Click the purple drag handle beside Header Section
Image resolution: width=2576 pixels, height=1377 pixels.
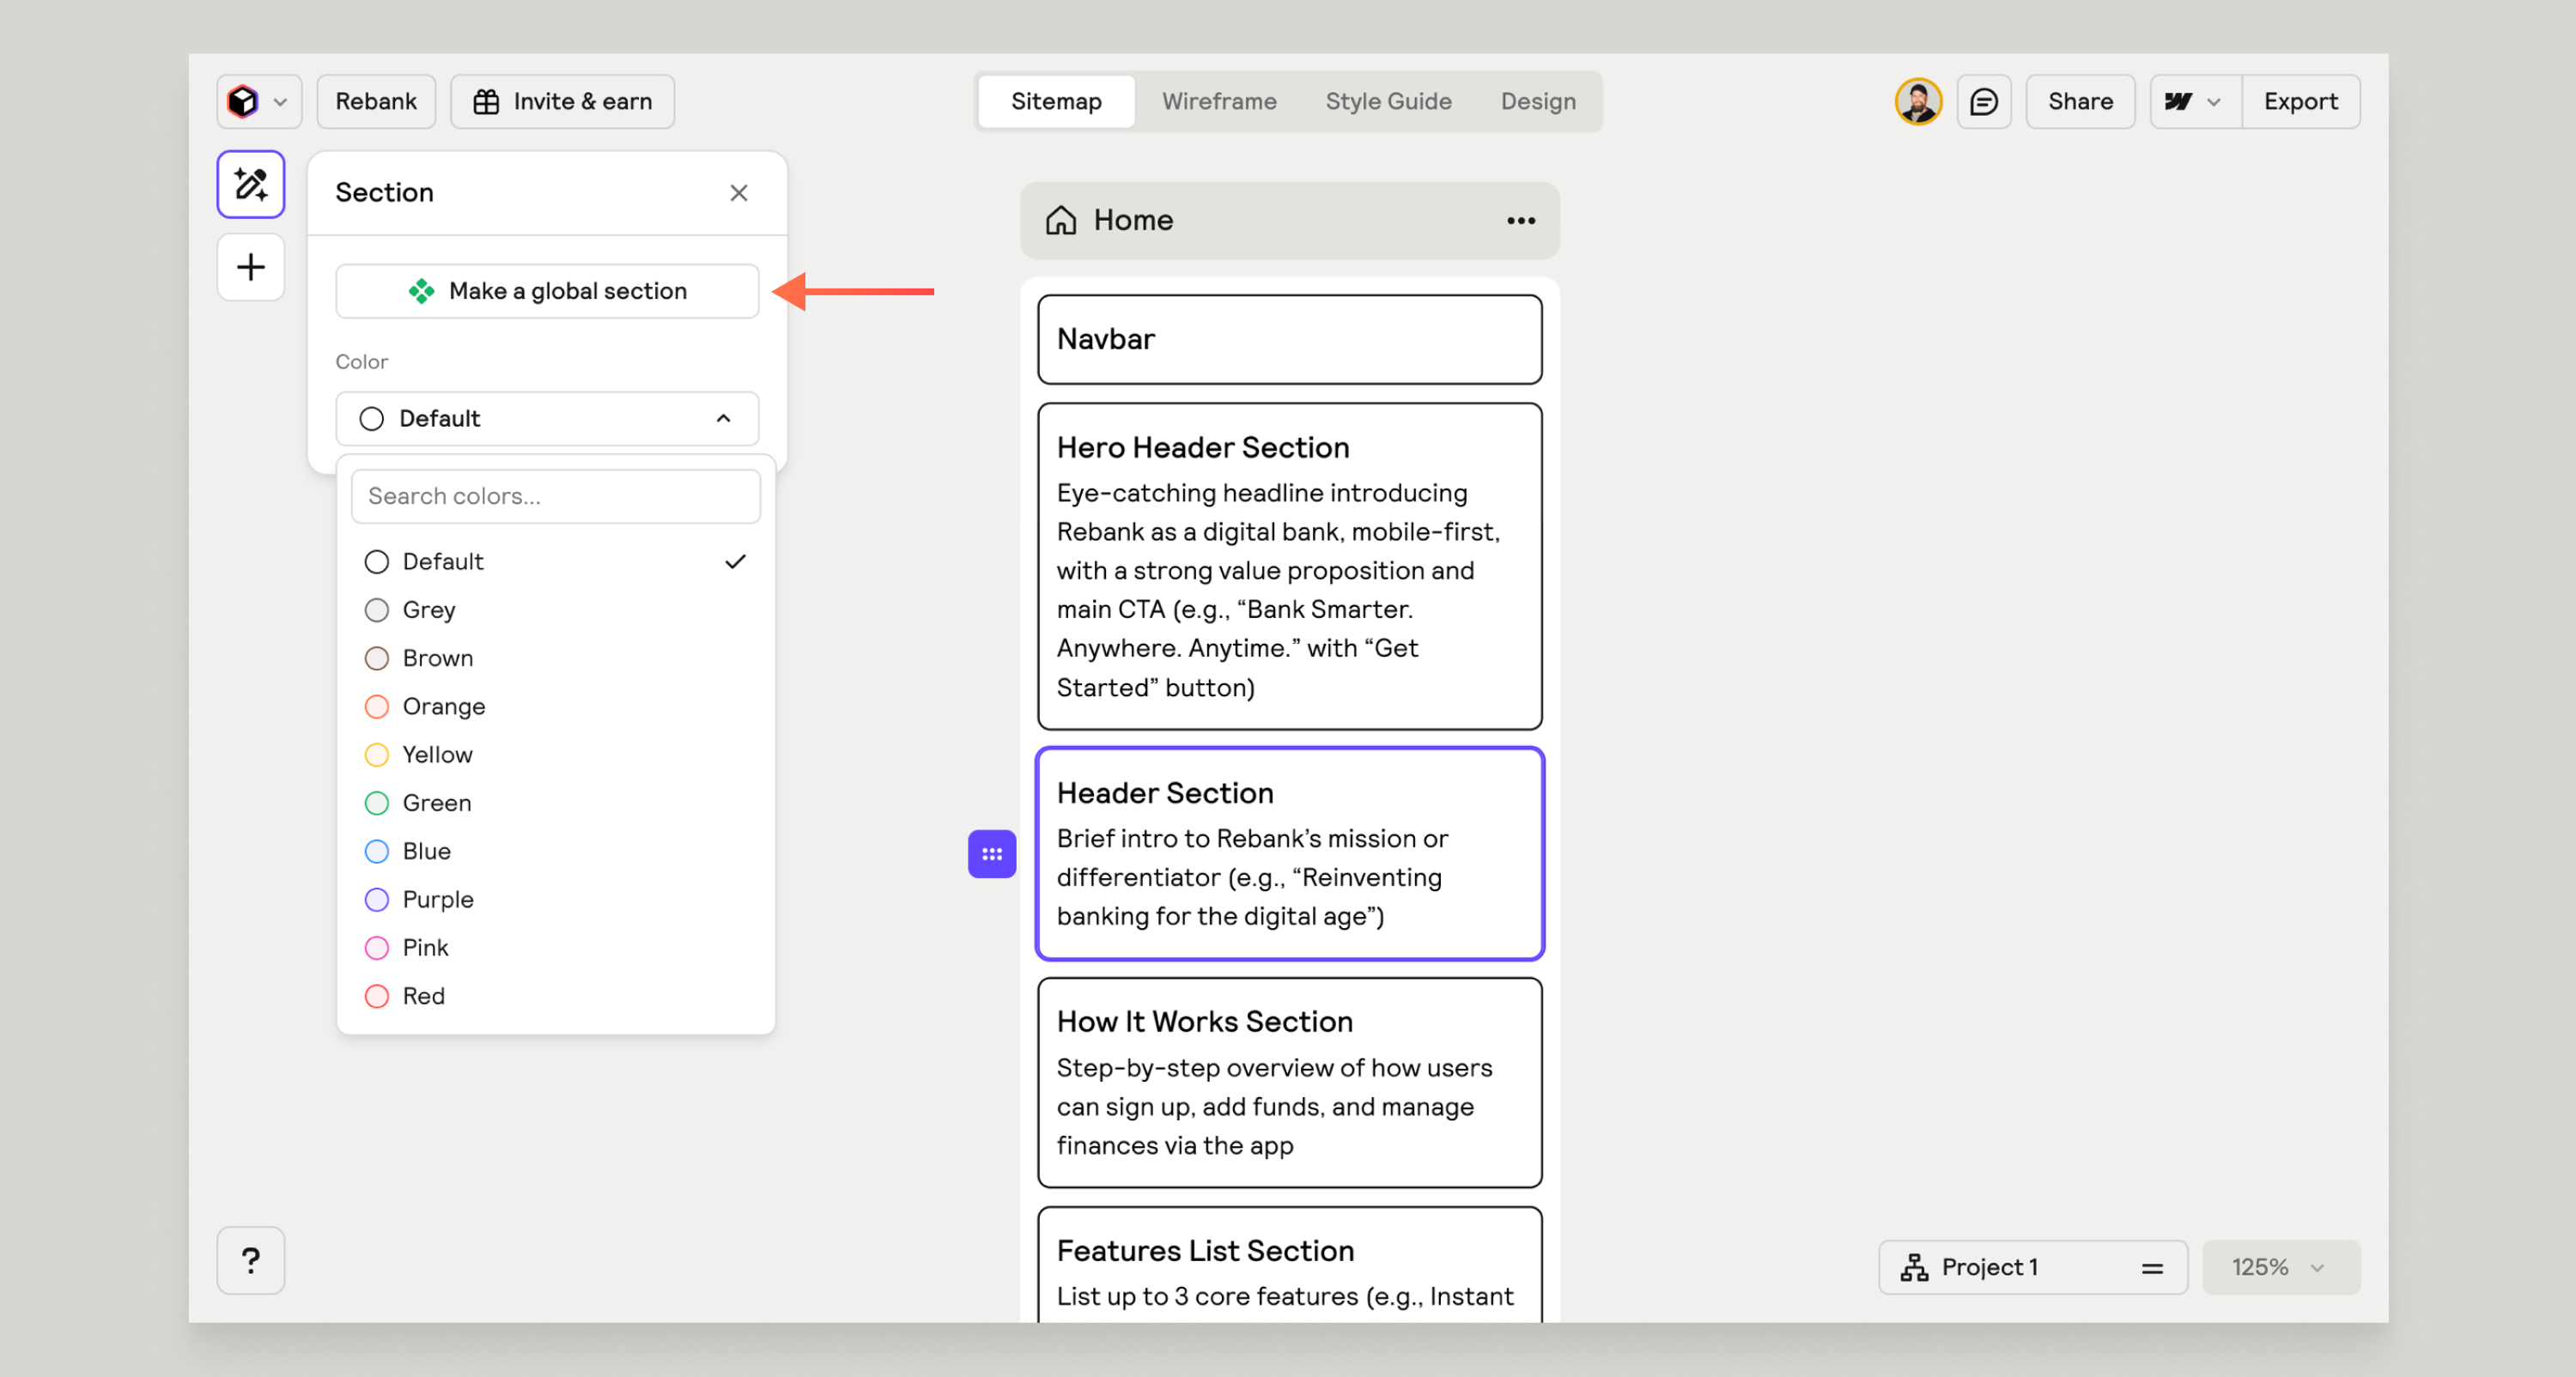(991, 854)
